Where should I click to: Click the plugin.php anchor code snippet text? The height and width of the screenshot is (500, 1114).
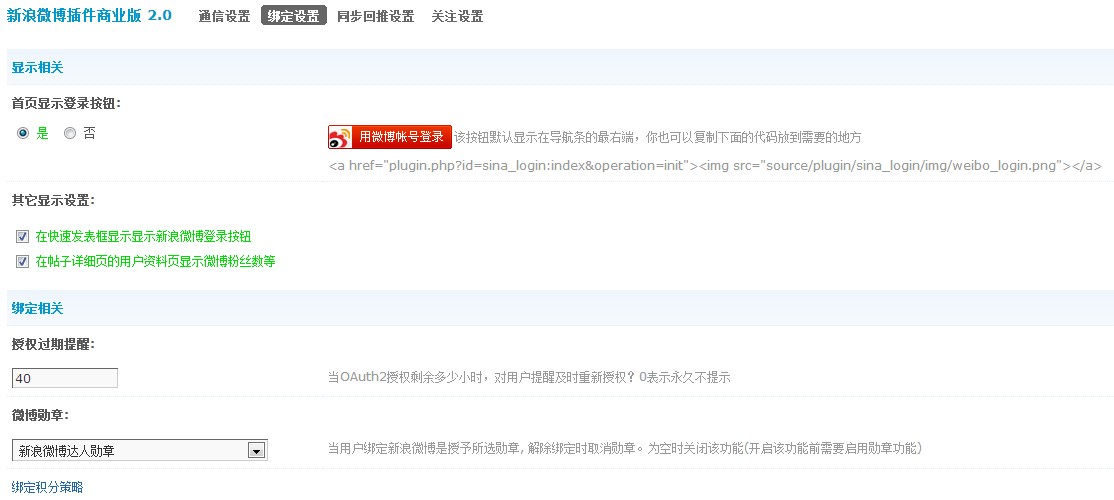[715, 166]
